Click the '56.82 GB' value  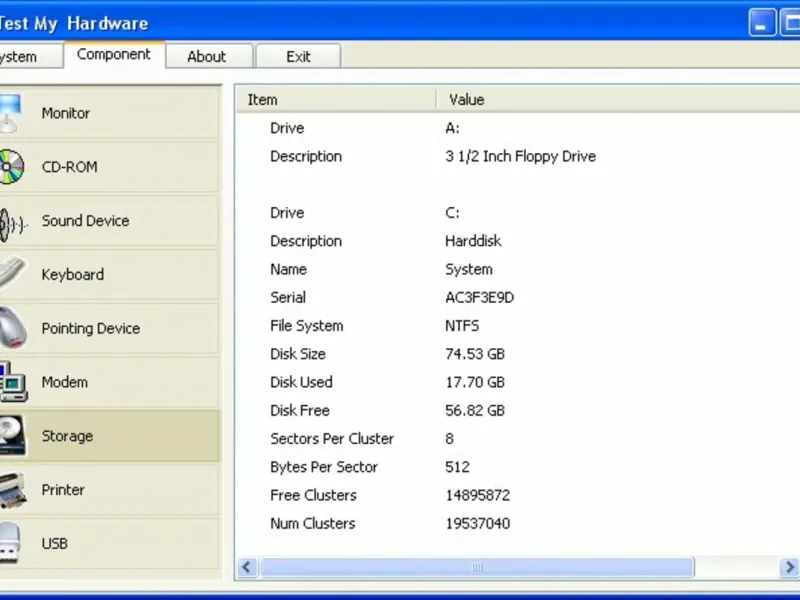pyautogui.click(x=475, y=411)
